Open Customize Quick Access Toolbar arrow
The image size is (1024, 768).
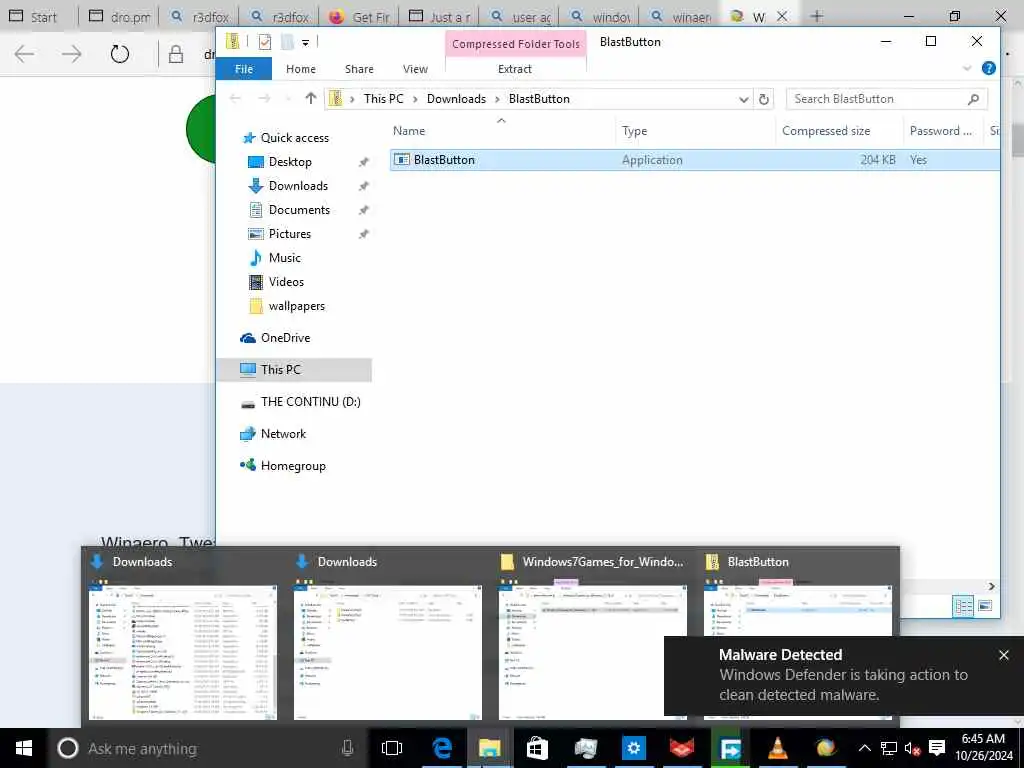[305, 42]
